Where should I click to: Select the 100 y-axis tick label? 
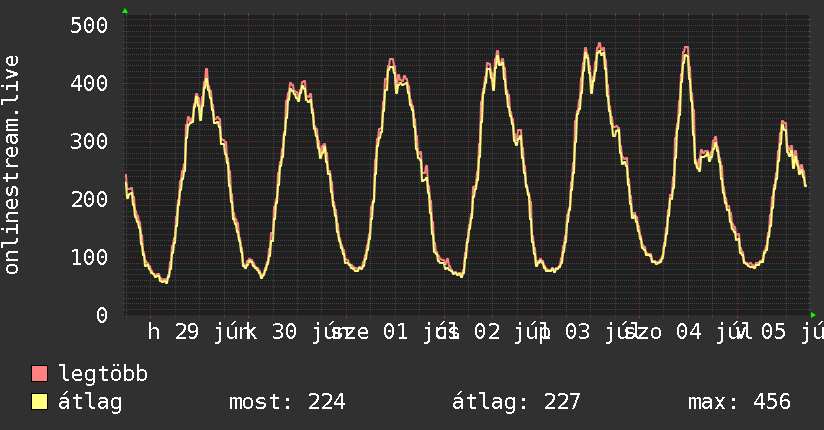point(89,257)
